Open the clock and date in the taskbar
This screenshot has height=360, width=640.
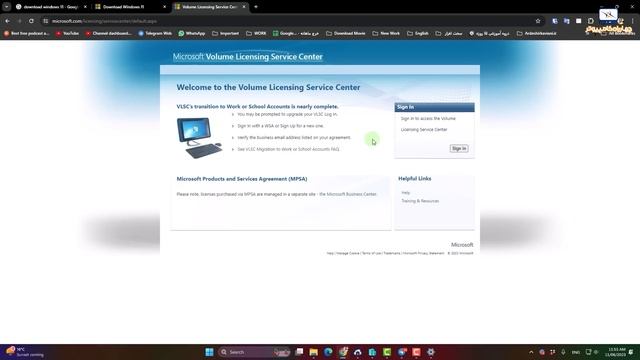tap(616, 352)
